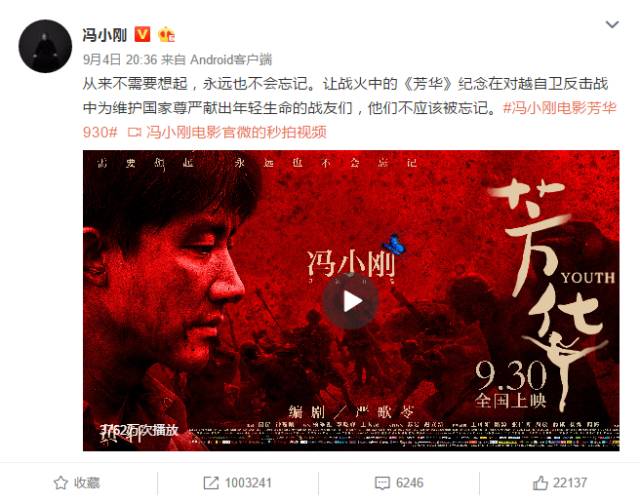The image size is (640, 502).
Task: Open the Android客户端 source link
Action: click(x=231, y=60)
